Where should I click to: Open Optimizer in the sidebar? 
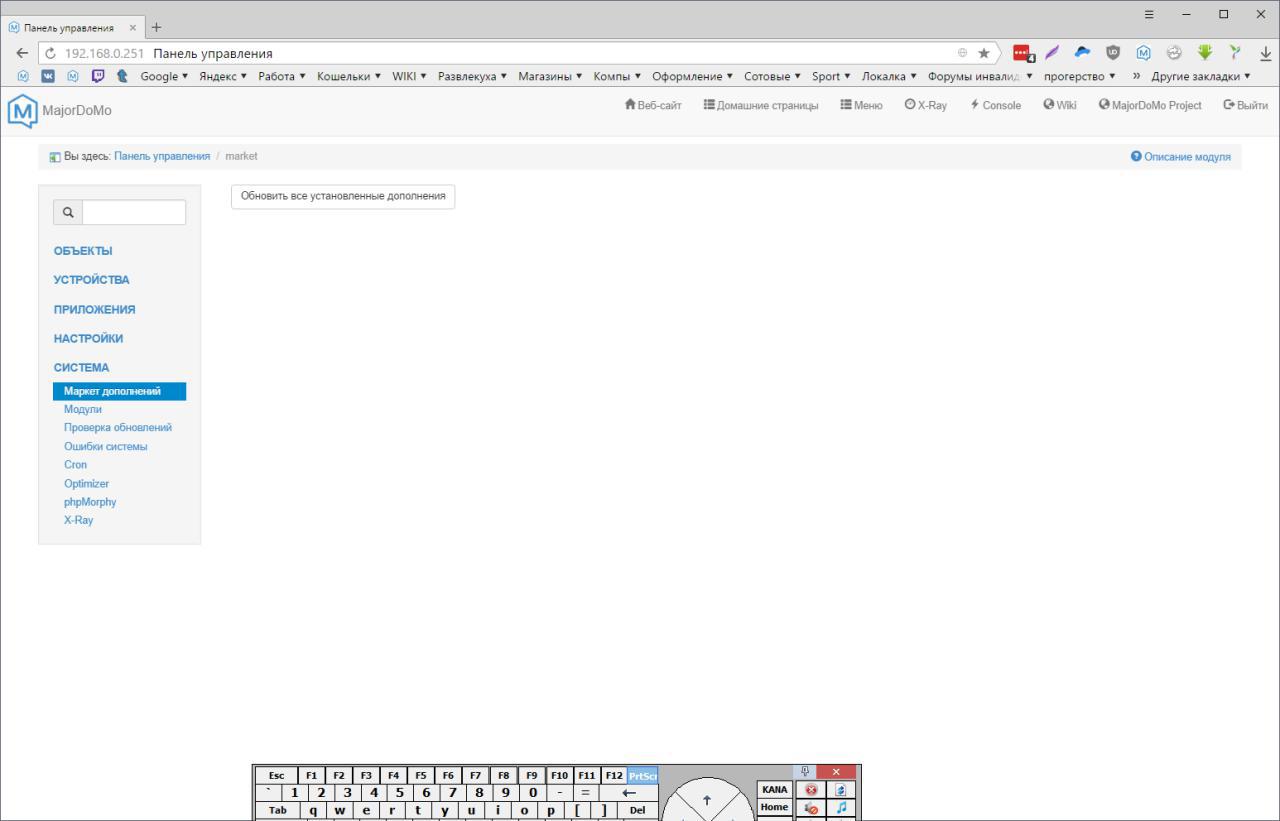[x=87, y=483]
